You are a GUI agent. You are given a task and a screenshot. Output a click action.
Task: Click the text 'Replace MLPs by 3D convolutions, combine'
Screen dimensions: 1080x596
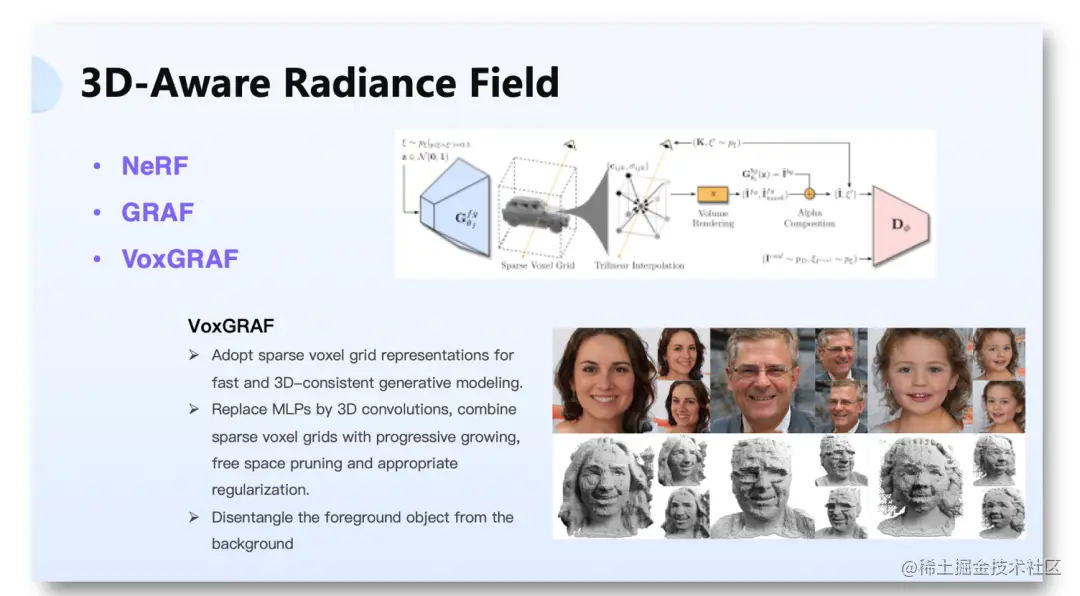tap(364, 409)
